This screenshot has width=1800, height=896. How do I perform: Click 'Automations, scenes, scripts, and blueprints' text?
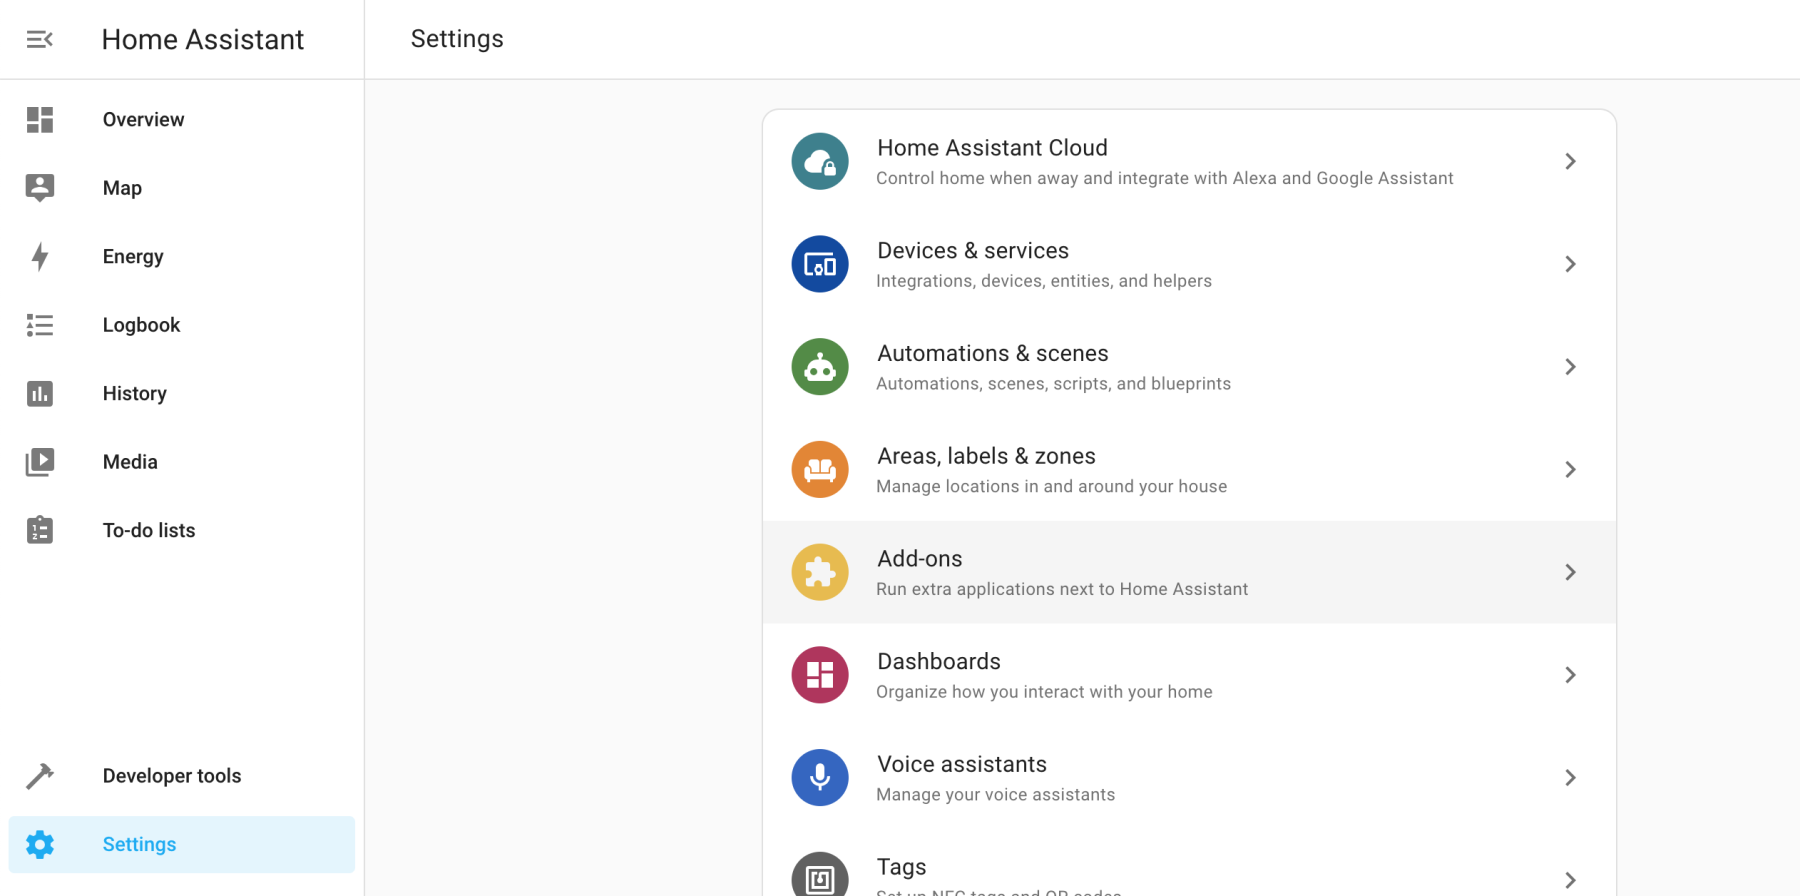(x=1054, y=384)
